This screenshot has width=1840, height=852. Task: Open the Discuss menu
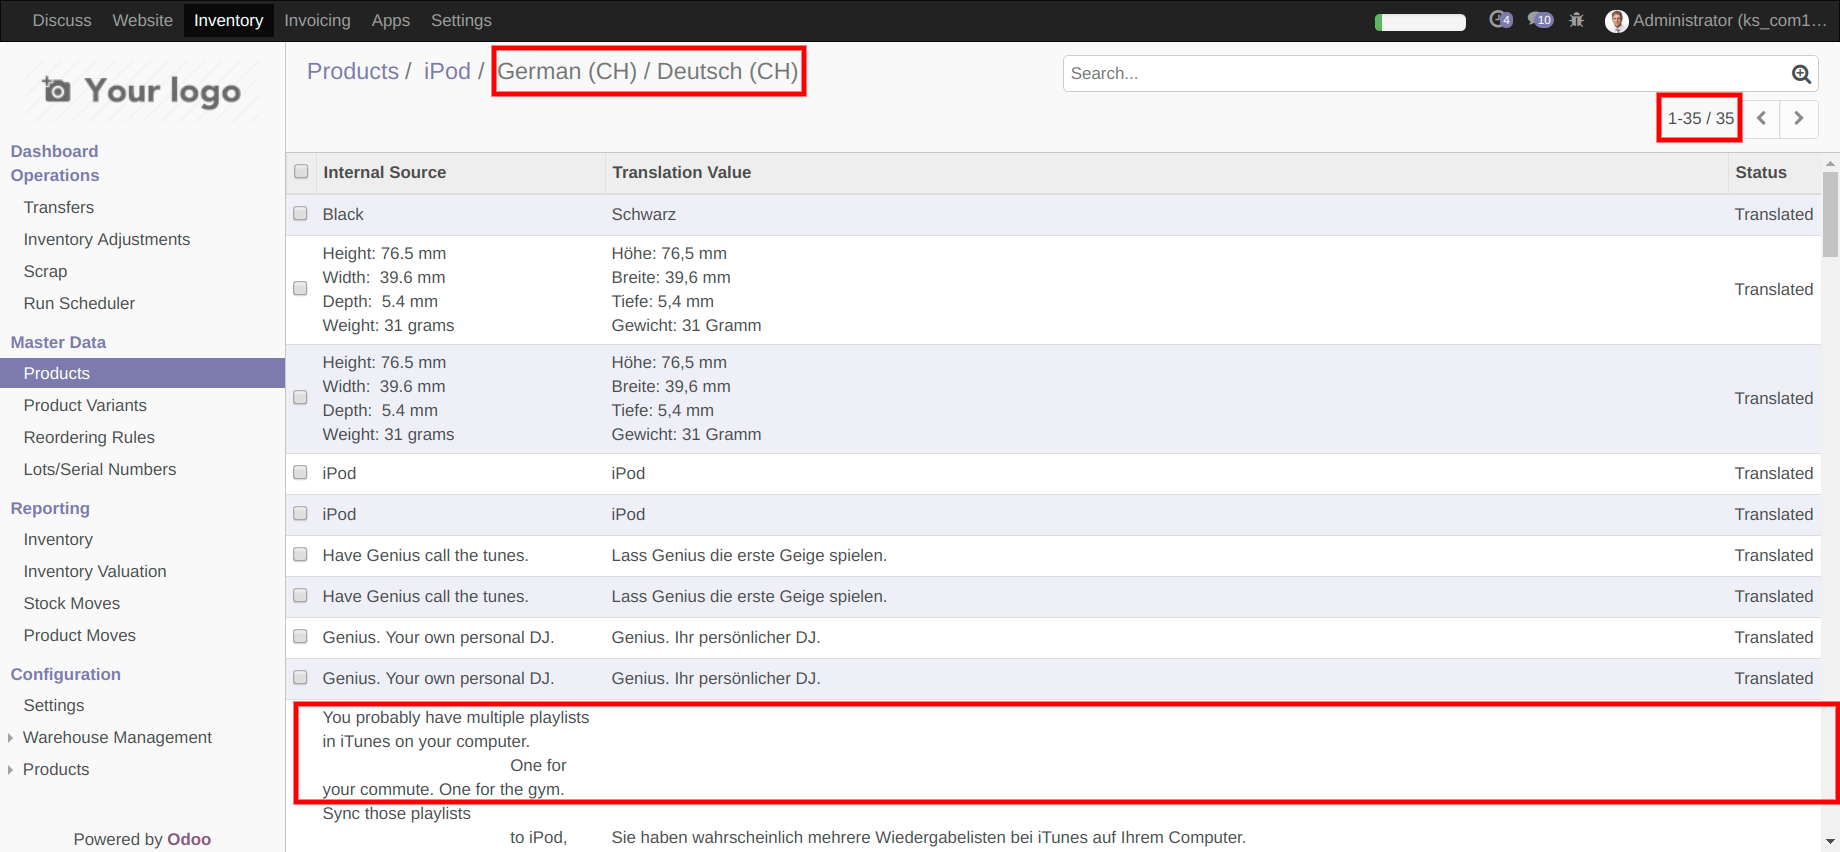click(x=62, y=20)
